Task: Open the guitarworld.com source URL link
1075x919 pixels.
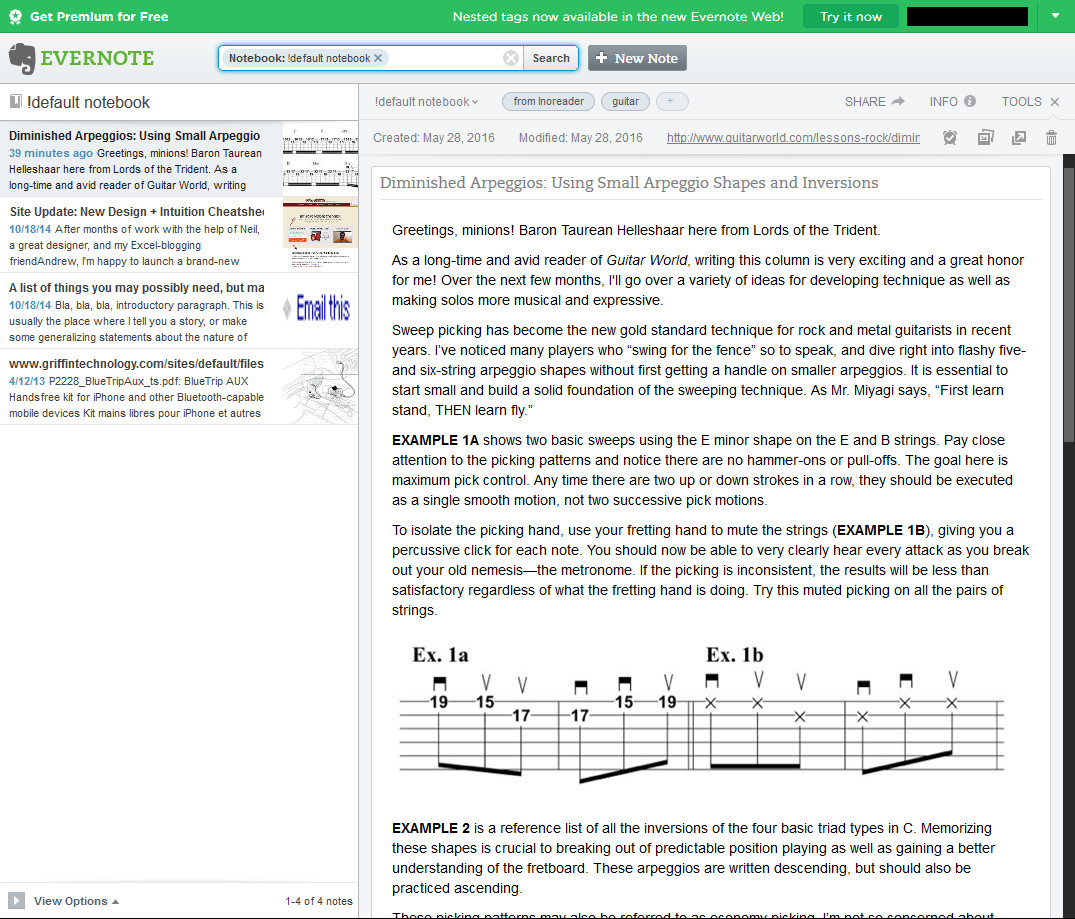Action: click(x=793, y=138)
